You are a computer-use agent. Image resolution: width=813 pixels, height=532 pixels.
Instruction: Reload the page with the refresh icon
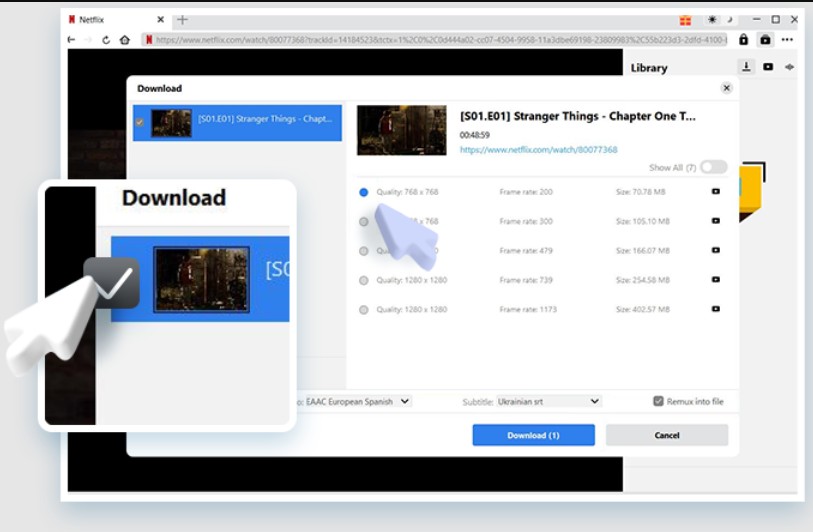(x=106, y=40)
